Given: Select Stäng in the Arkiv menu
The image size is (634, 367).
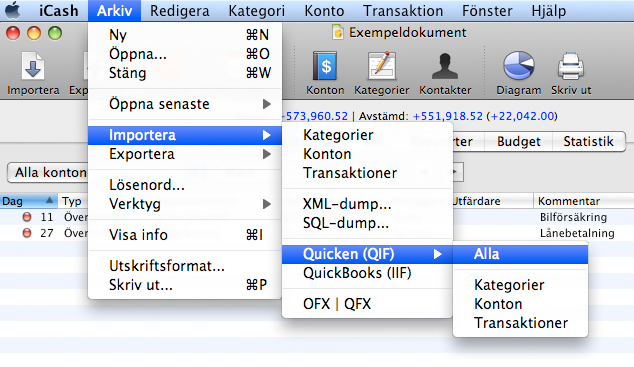Looking at the screenshot, I should [x=185, y=73].
